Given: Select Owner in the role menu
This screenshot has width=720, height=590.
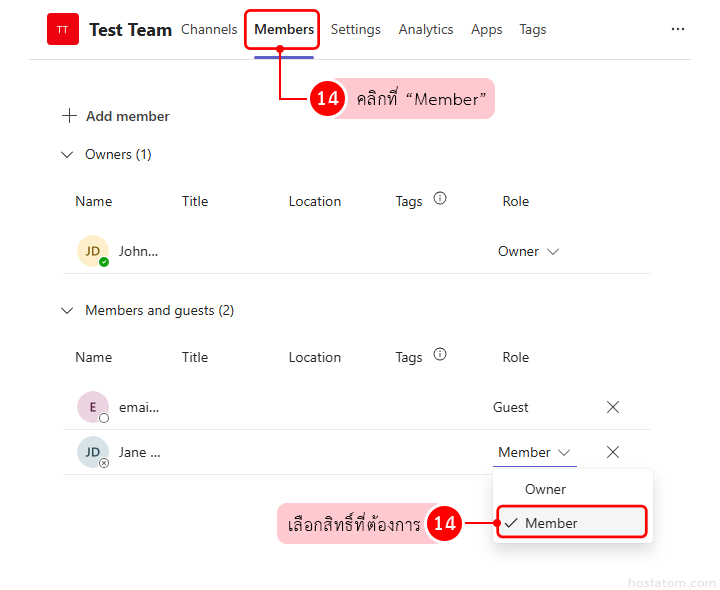Looking at the screenshot, I should (545, 489).
